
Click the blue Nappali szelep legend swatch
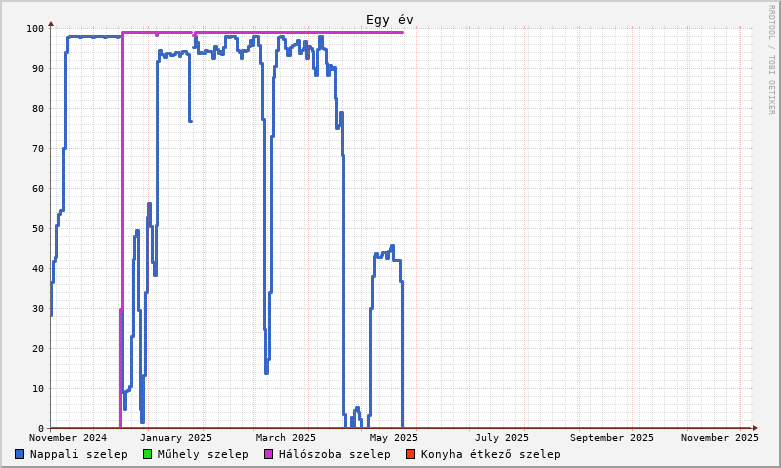[x=20, y=454]
